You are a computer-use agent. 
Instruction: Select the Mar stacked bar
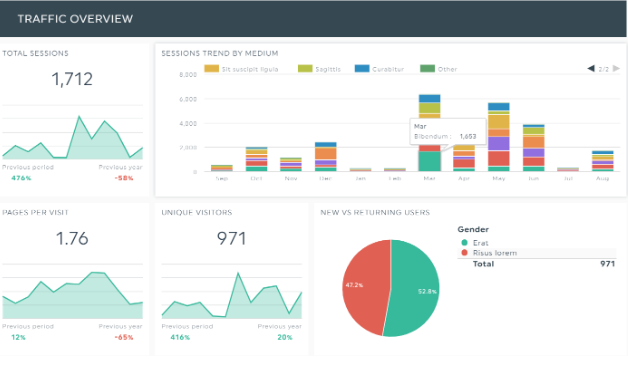click(429, 133)
